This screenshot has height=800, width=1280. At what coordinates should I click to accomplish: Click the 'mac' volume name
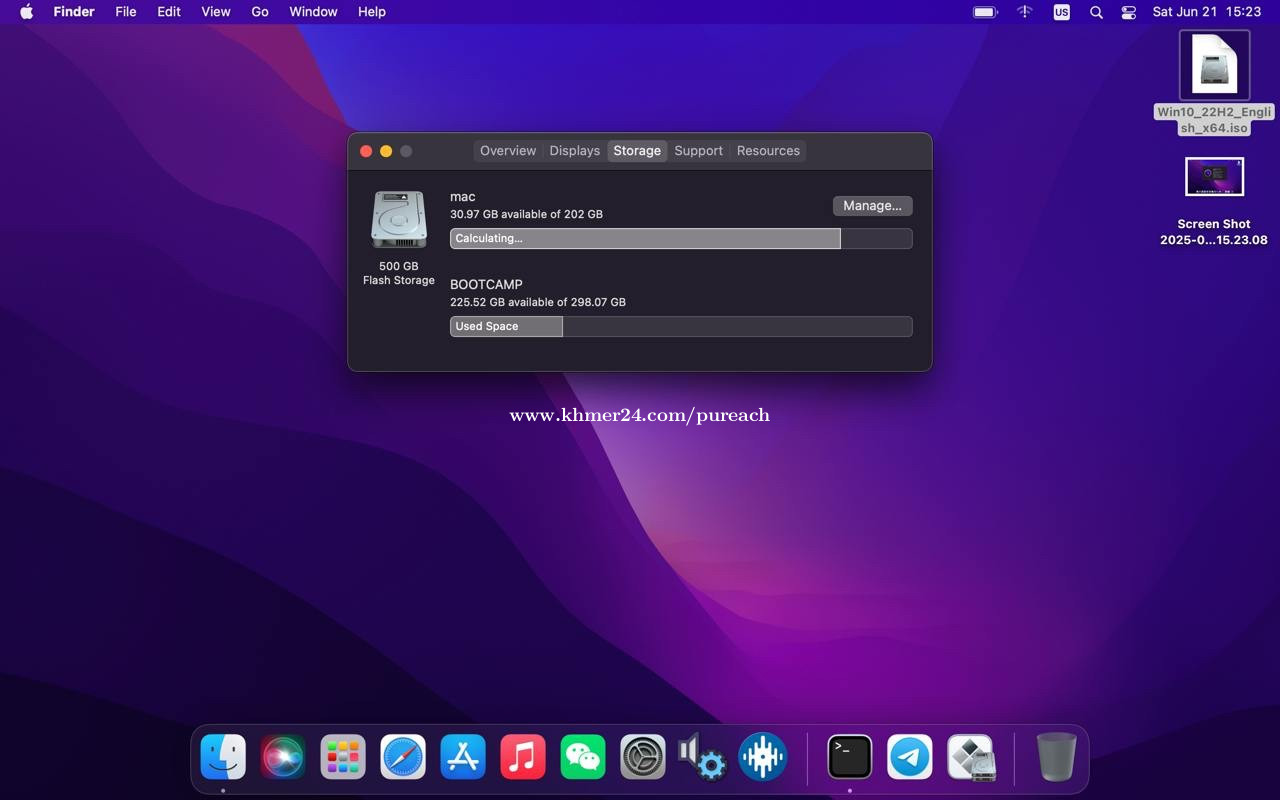point(463,197)
